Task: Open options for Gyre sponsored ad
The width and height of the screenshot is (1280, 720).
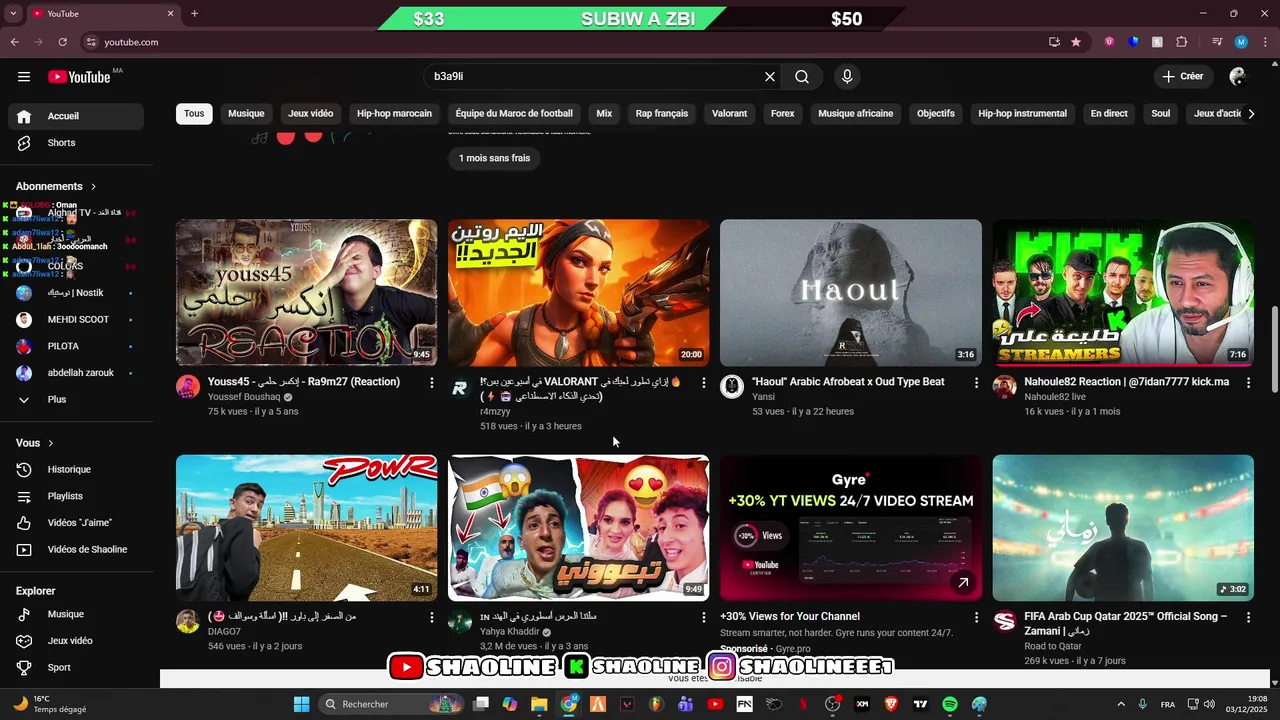Action: pyautogui.click(x=976, y=618)
